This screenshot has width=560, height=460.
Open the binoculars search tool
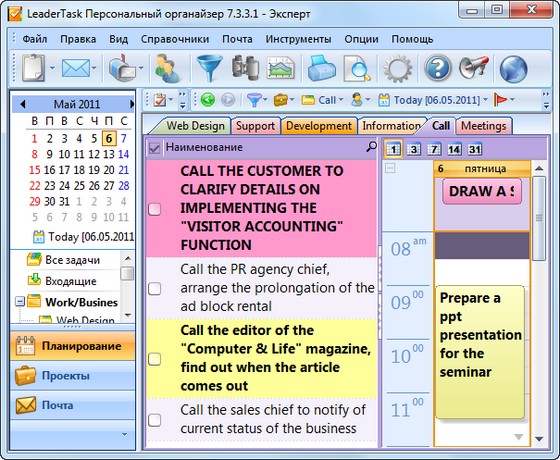[x=245, y=68]
